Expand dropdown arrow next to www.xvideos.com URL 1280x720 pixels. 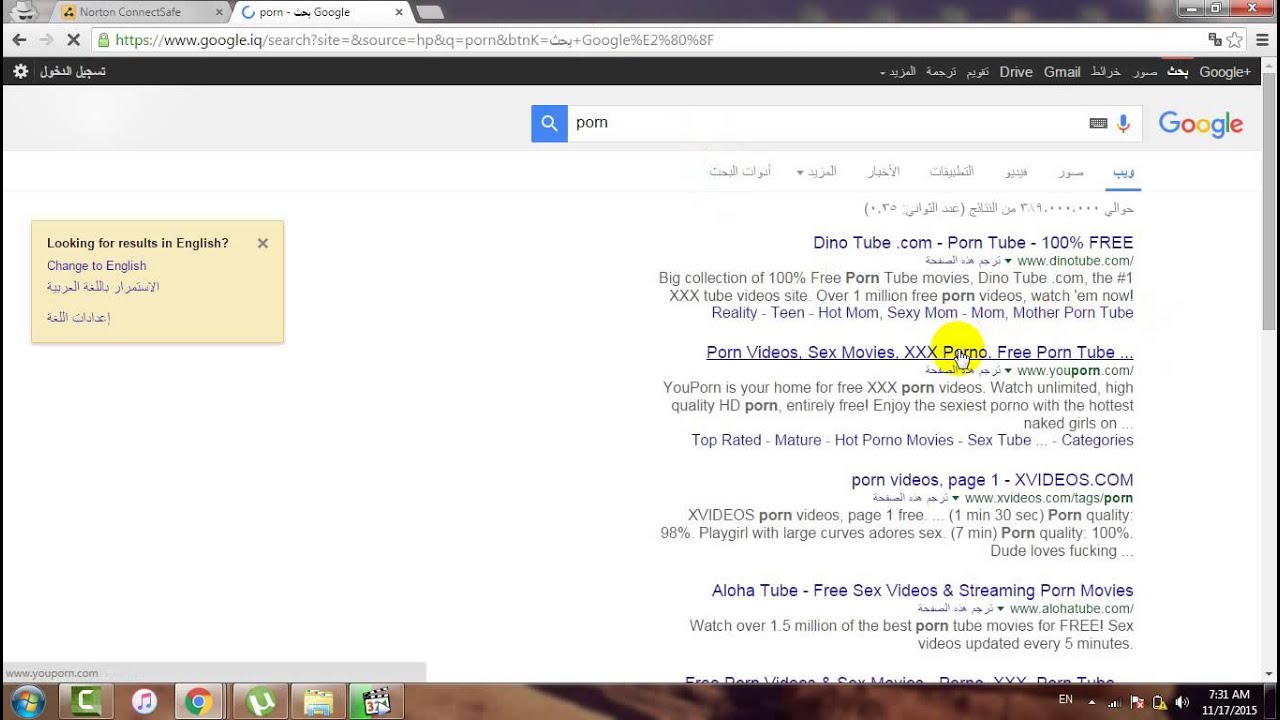(956, 498)
